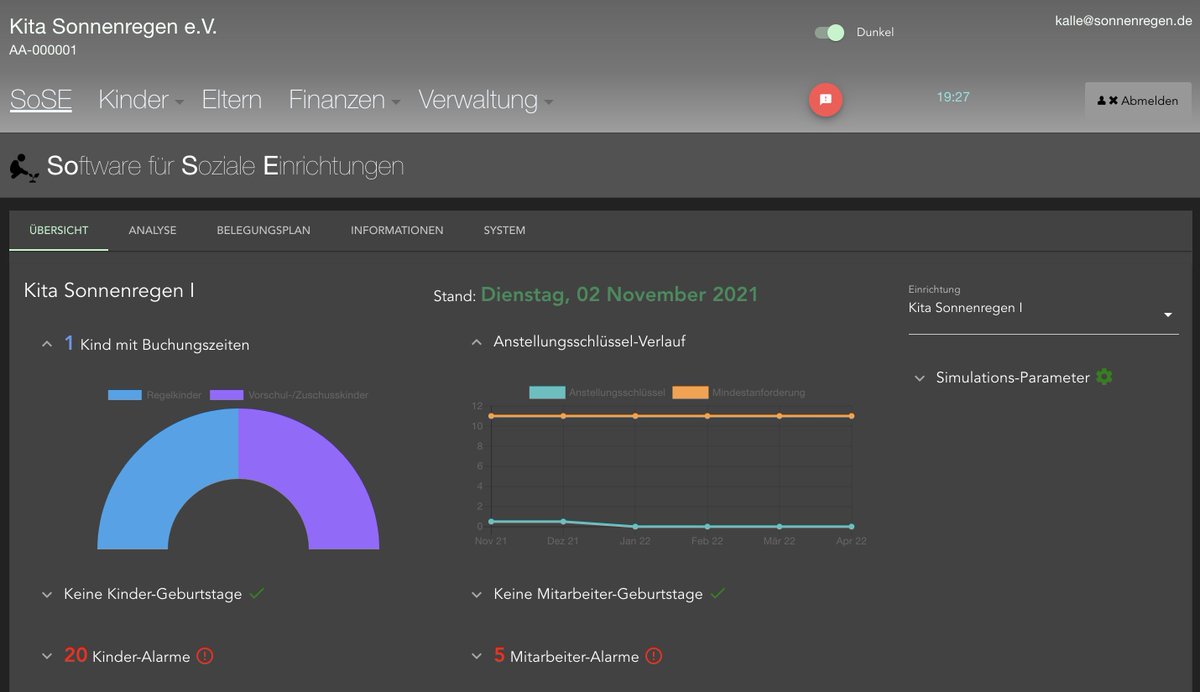Expand the 5 Mitarbeiter-Alarme section
Image resolution: width=1200 pixels, height=692 pixels.
tap(477, 656)
